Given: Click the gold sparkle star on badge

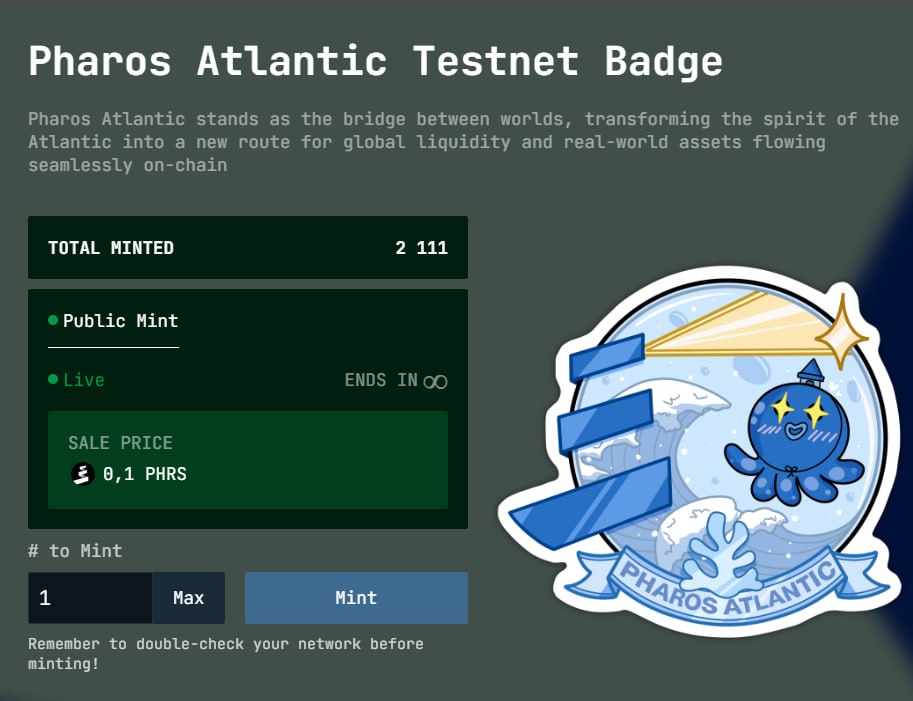Looking at the screenshot, I should [x=841, y=333].
